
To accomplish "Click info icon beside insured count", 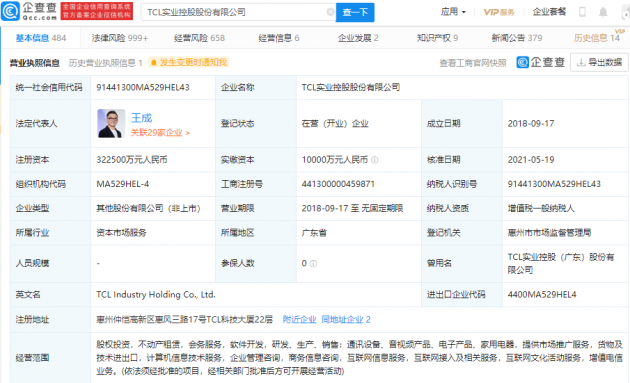I will click(x=313, y=263).
